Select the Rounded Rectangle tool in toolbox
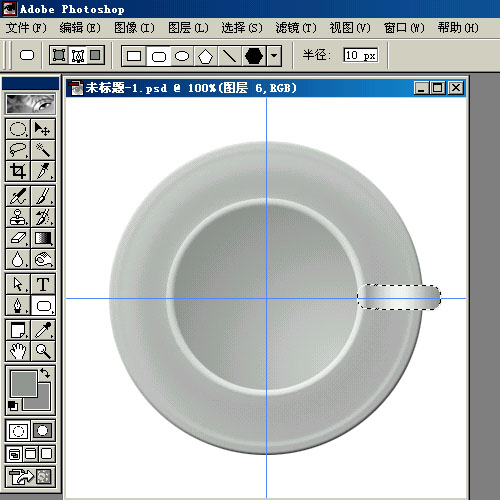The image size is (500, 500). (x=43, y=305)
